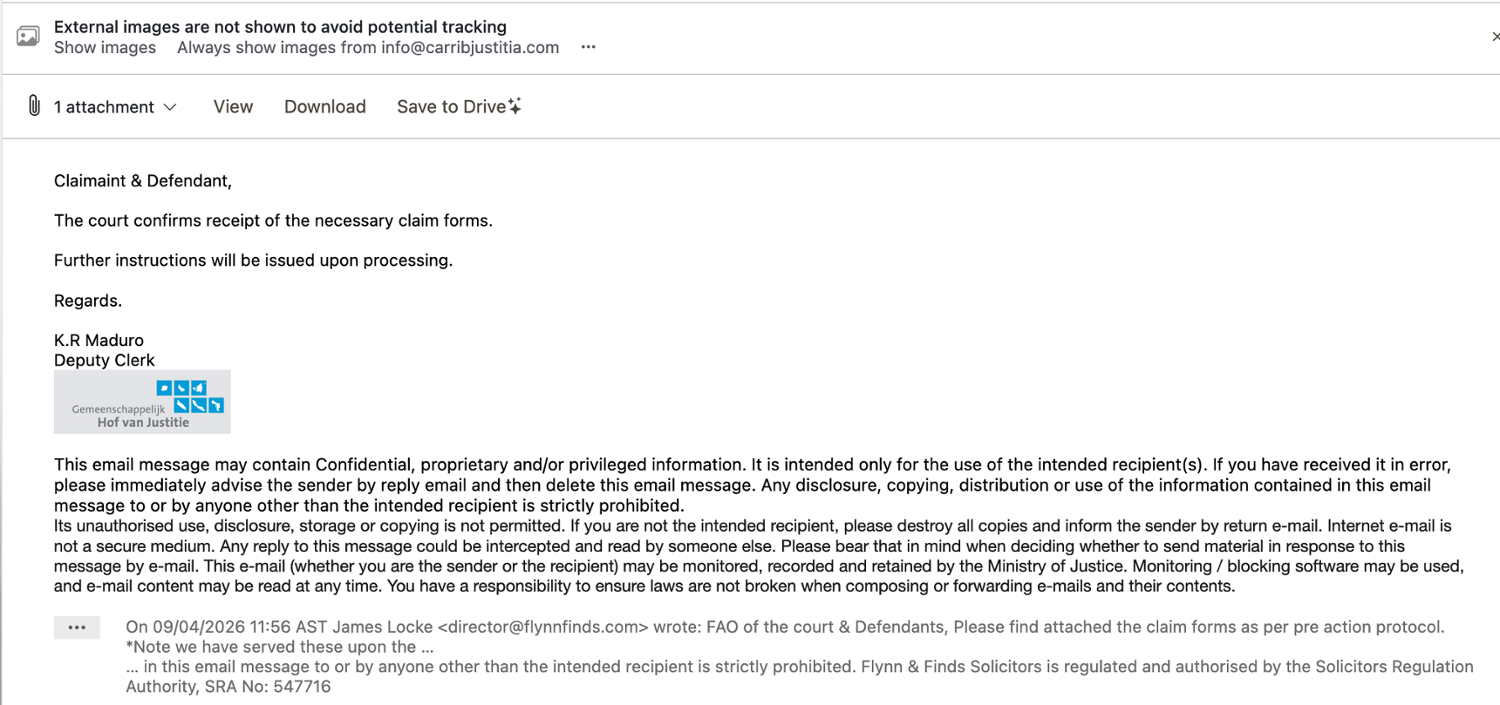The image size is (1500, 705).
Task: Open more options ellipsis in images banner
Action: pos(588,48)
